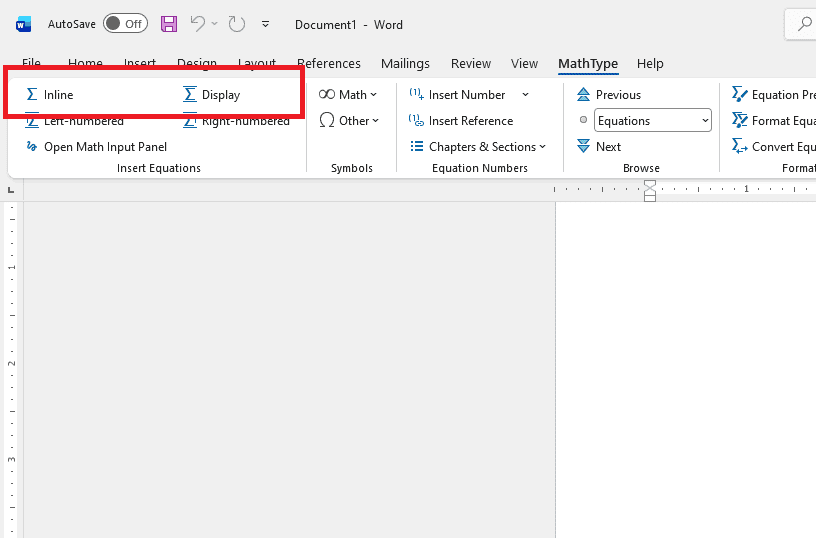Viewport: 816px width, 538px height.
Task: Open the Help tab
Action: coord(650,63)
